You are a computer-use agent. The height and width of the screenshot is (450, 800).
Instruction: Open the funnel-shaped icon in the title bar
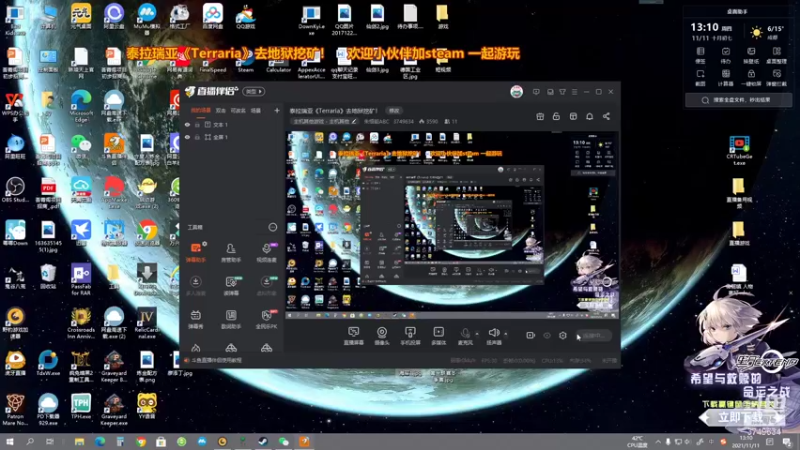pyautogui.click(x=562, y=92)
